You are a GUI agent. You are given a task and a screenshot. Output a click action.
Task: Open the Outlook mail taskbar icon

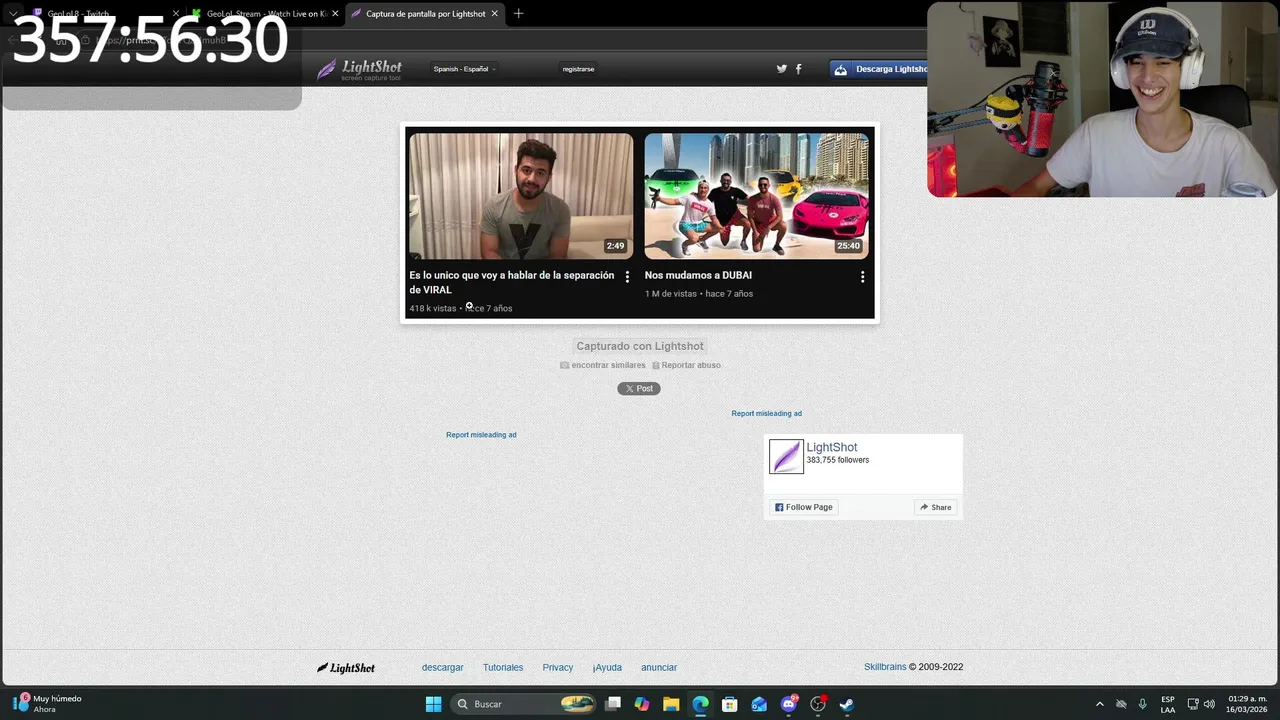point(759,704)
